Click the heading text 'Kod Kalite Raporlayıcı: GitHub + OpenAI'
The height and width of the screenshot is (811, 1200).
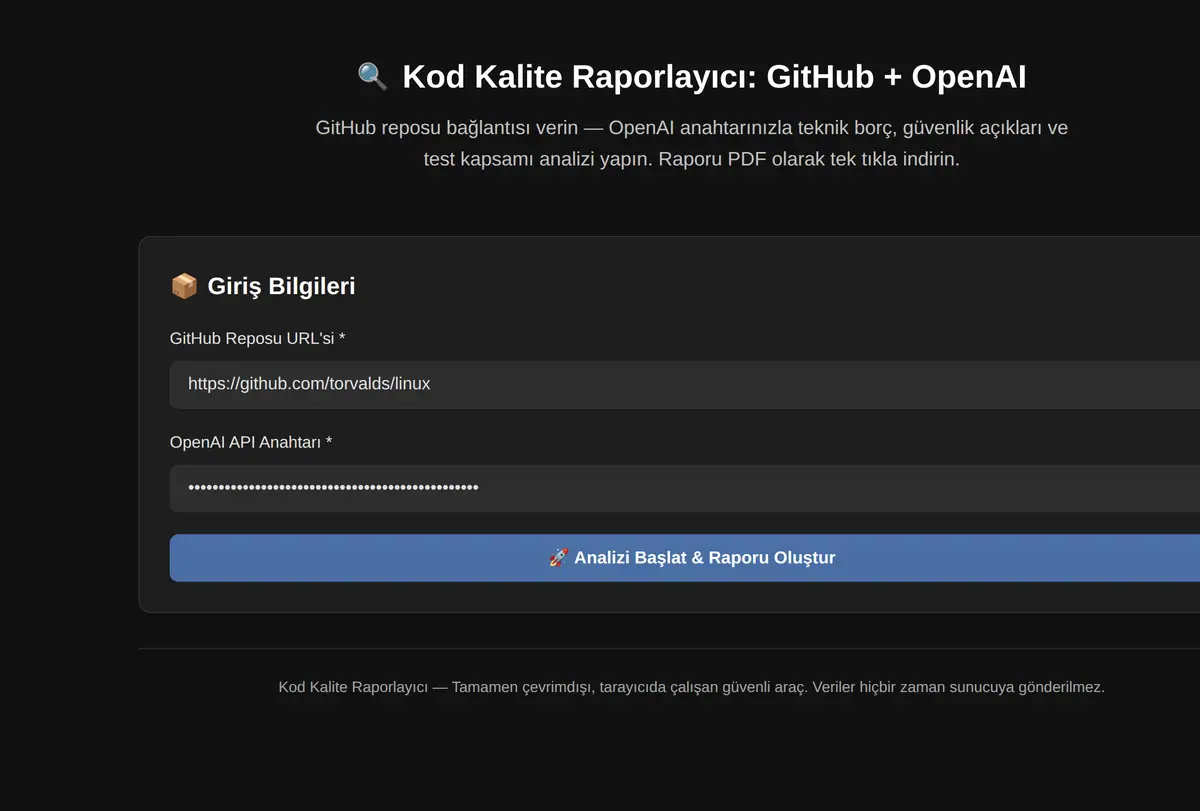coord(714,77)
